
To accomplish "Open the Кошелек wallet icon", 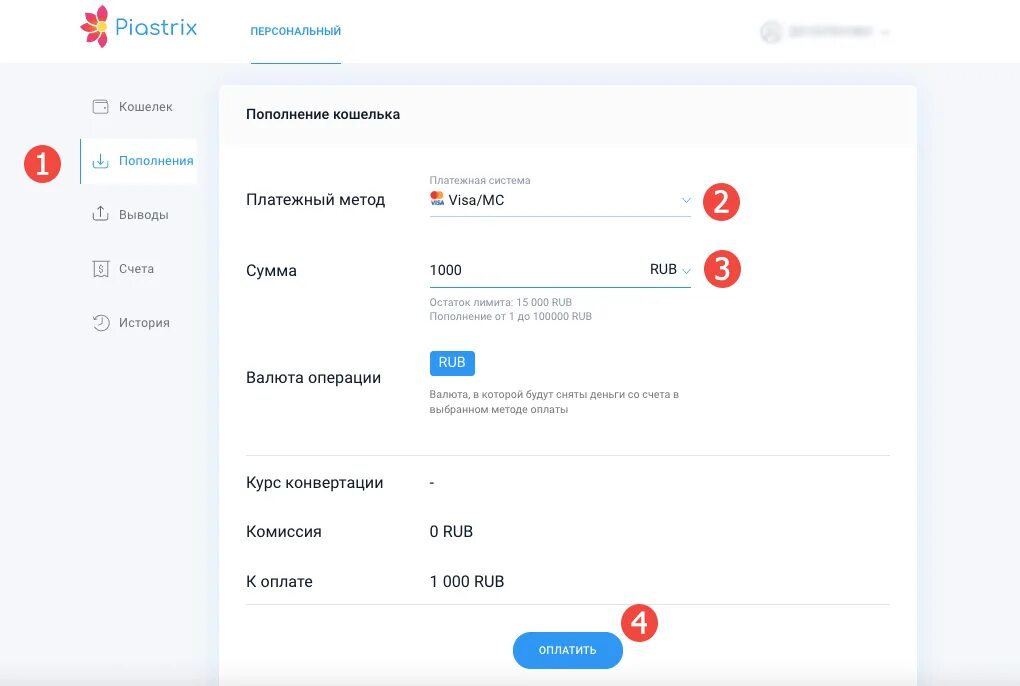I will (100, 107).
